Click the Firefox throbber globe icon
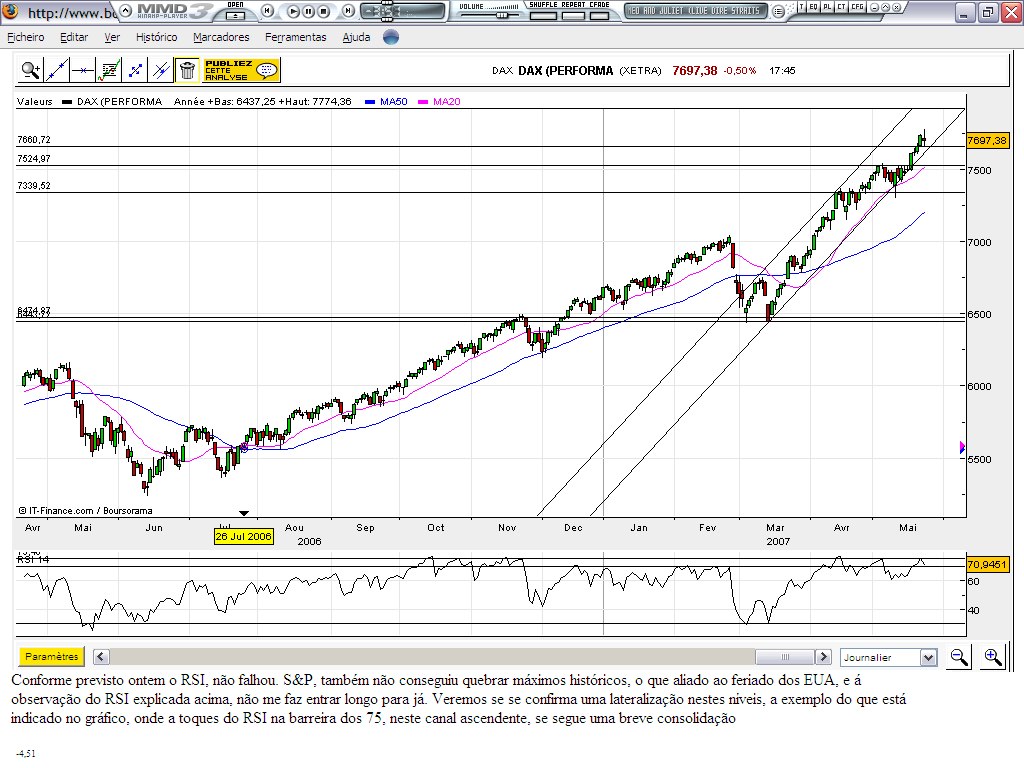Screen dimensions: 1024x768 (391, 37)
